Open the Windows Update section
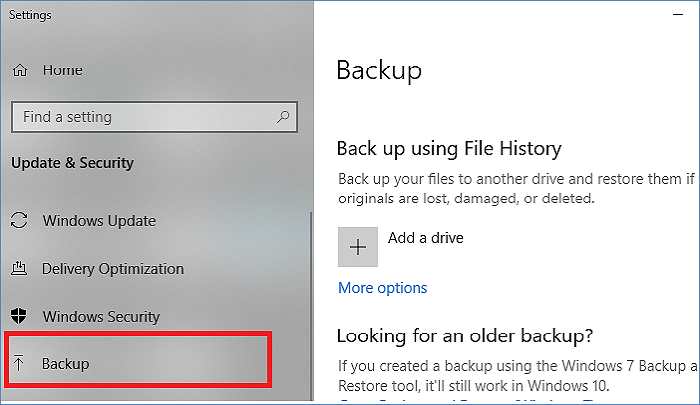The width and height of the screenshot is (700, 405). (98, 221)
